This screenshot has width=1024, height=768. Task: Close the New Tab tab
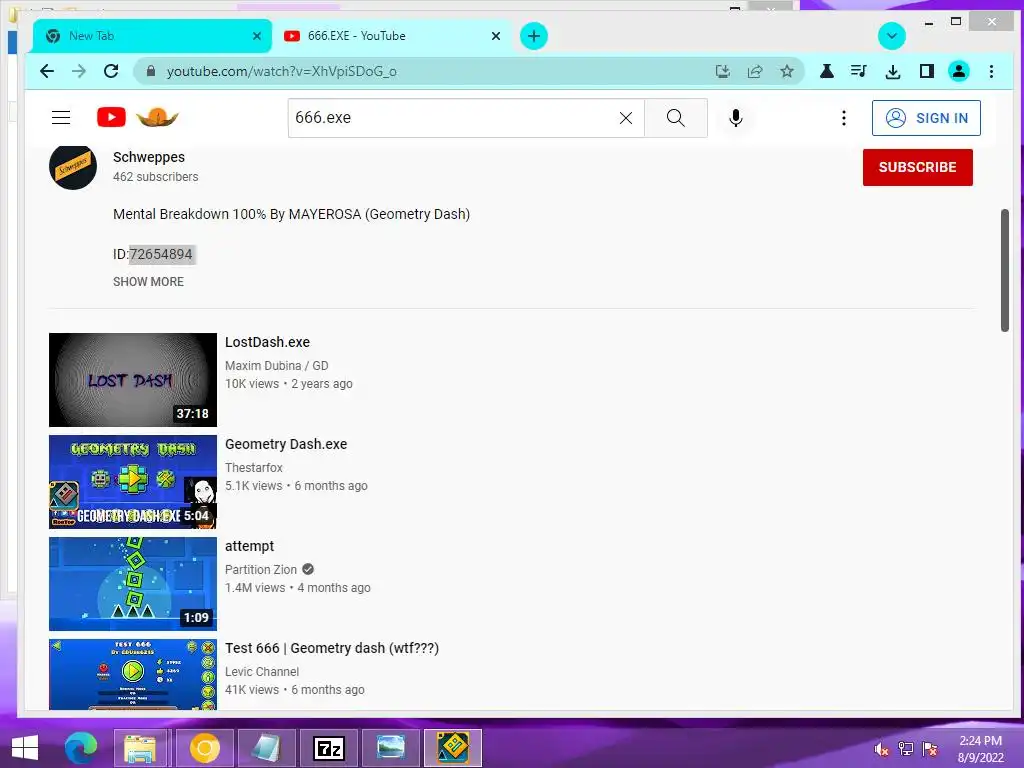pyautogui.click(x=257, y=36)
